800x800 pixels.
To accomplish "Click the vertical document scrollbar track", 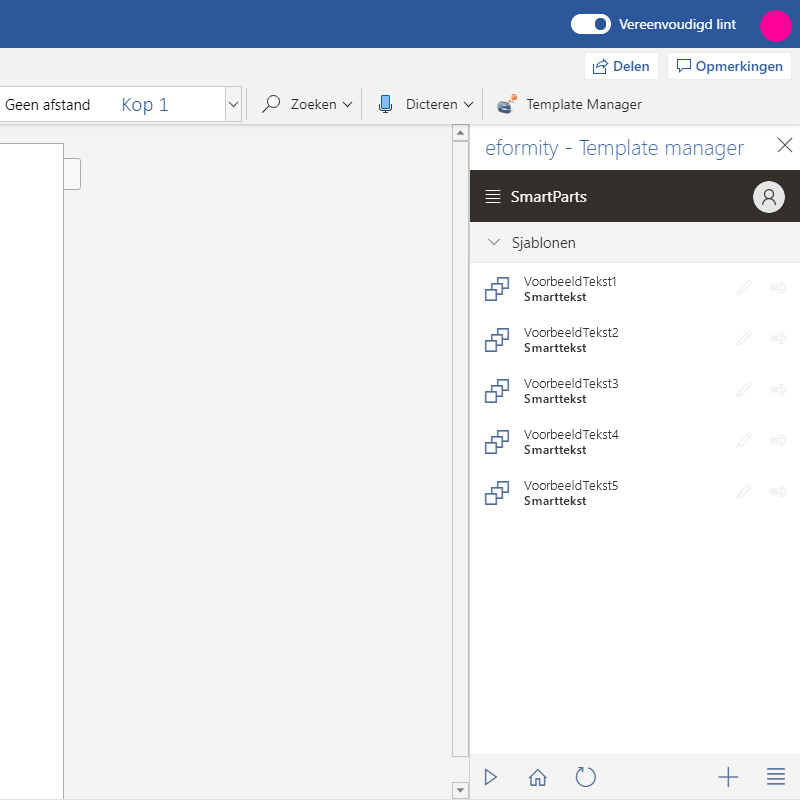I will [x=460, y=449].
